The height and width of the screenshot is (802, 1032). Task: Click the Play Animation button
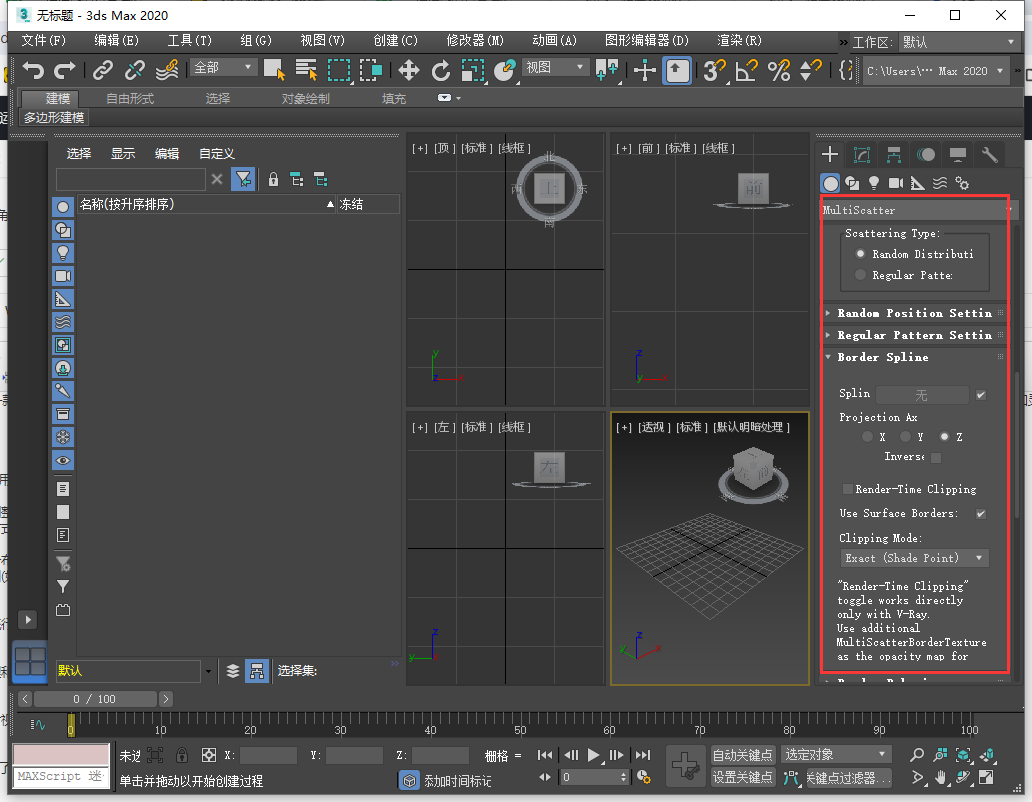593,754
